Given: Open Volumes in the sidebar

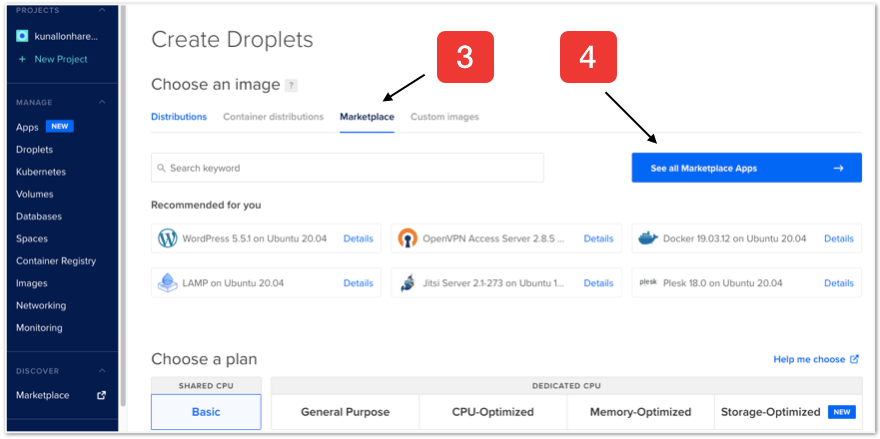Looking at the screenshot, I should (x=34, y=194).
